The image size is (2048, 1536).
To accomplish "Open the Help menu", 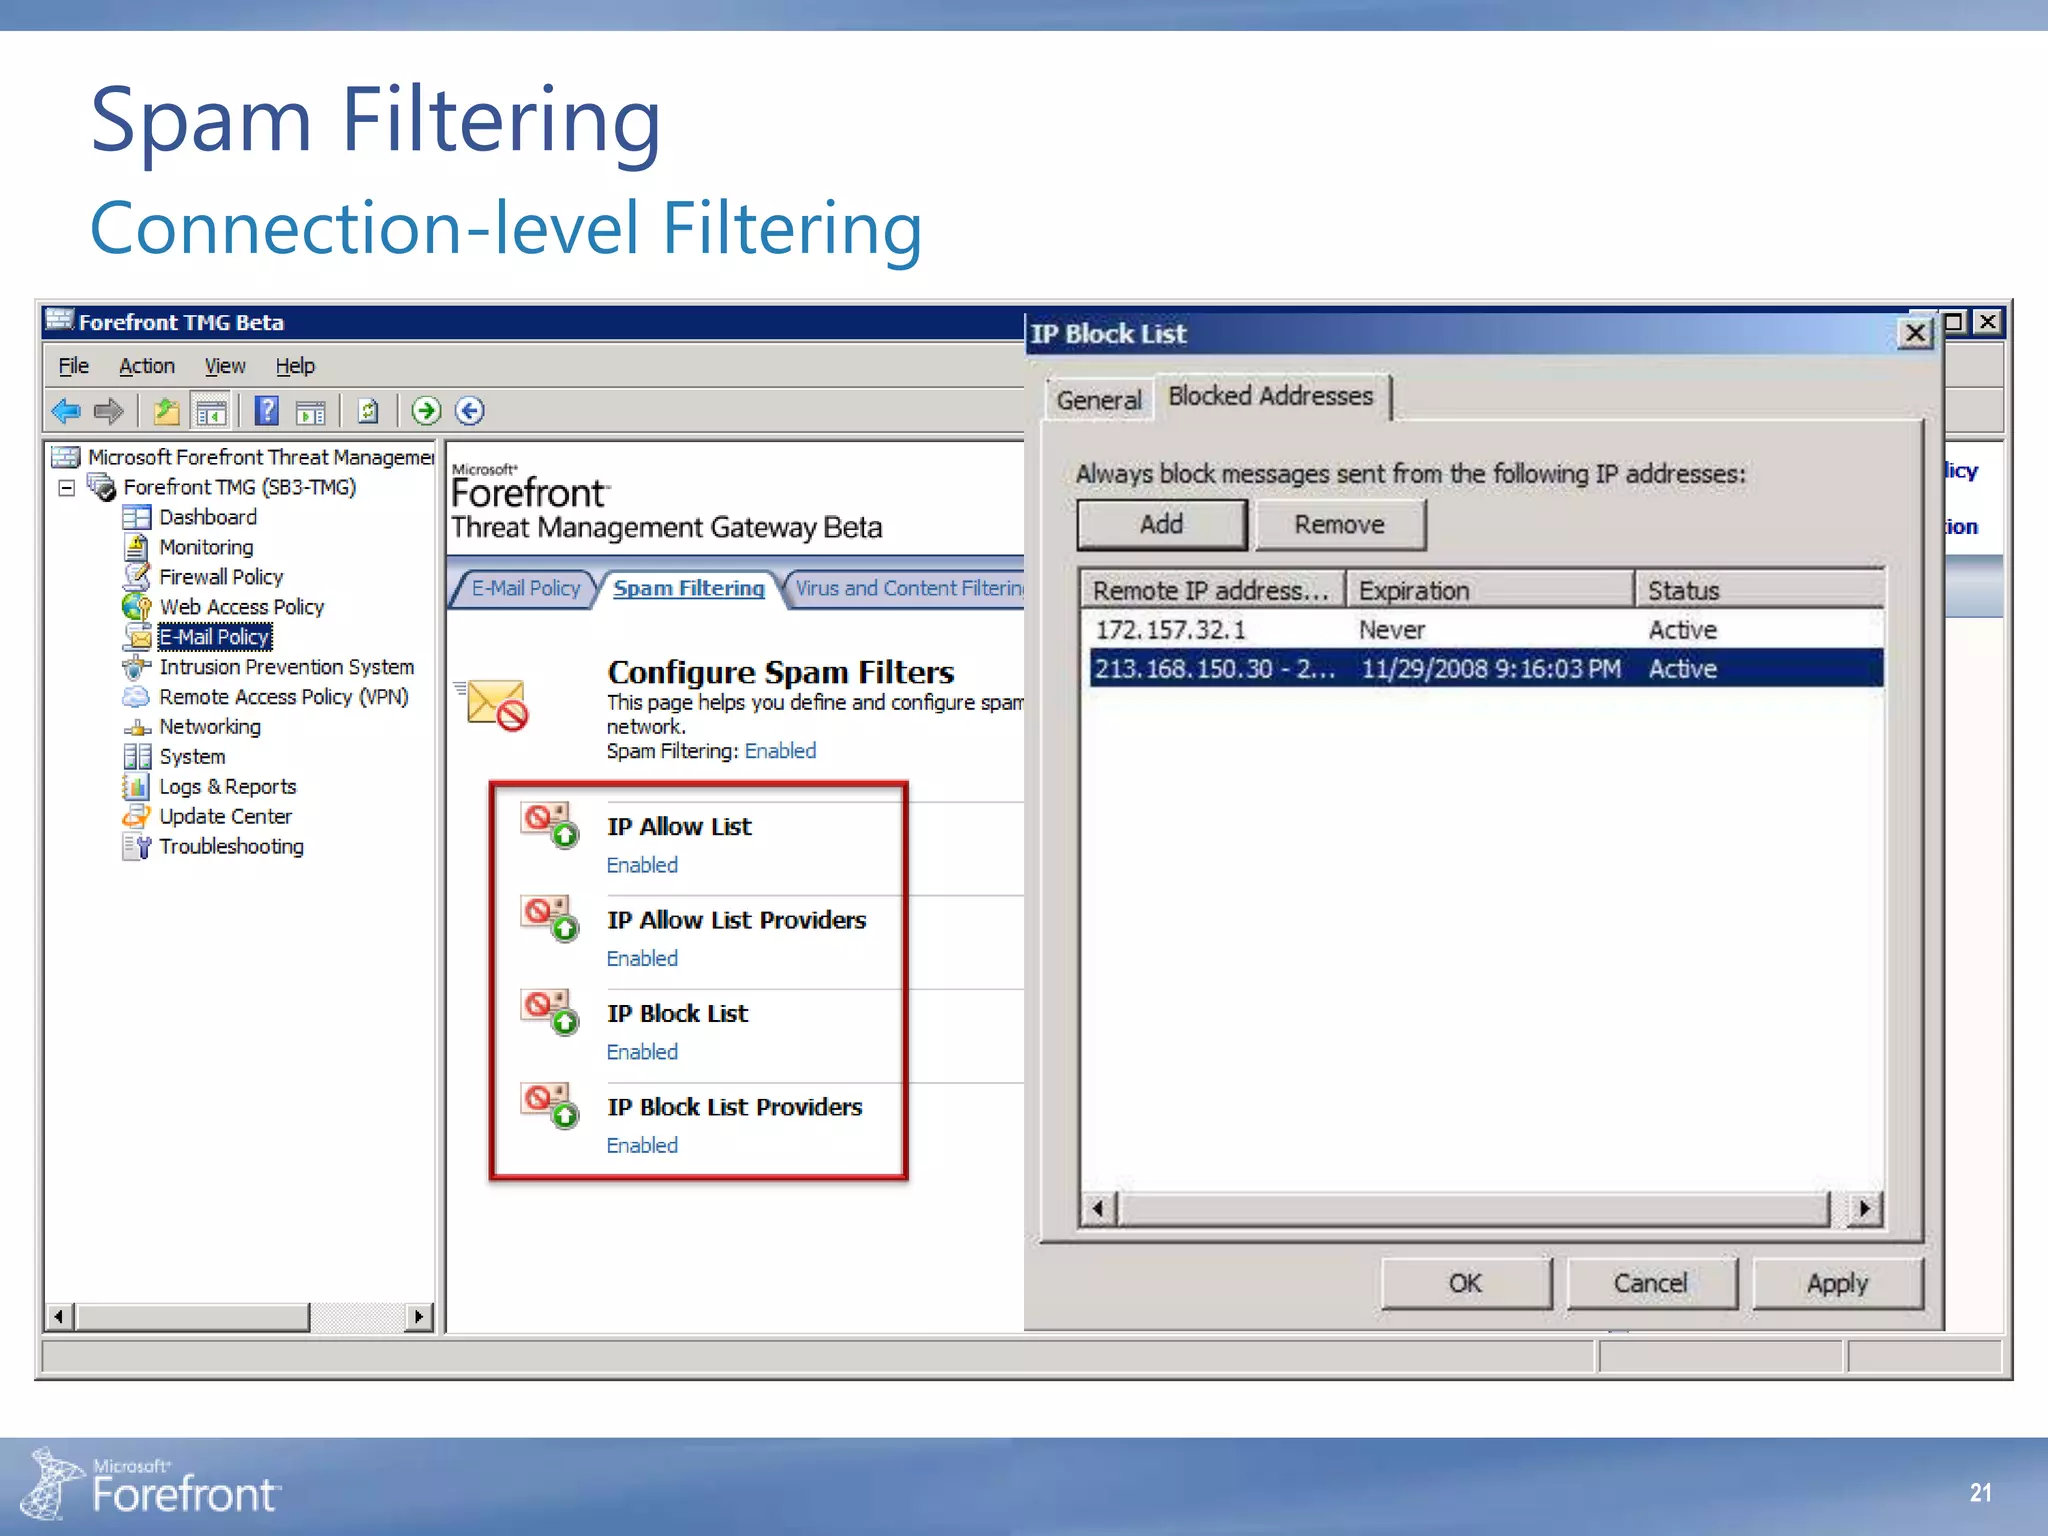I will coord(295,366).
